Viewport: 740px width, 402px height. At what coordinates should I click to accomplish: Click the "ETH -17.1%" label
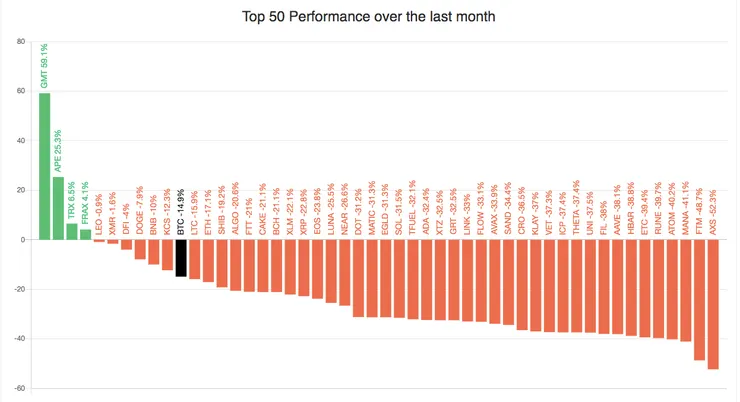tap(208, 210)
